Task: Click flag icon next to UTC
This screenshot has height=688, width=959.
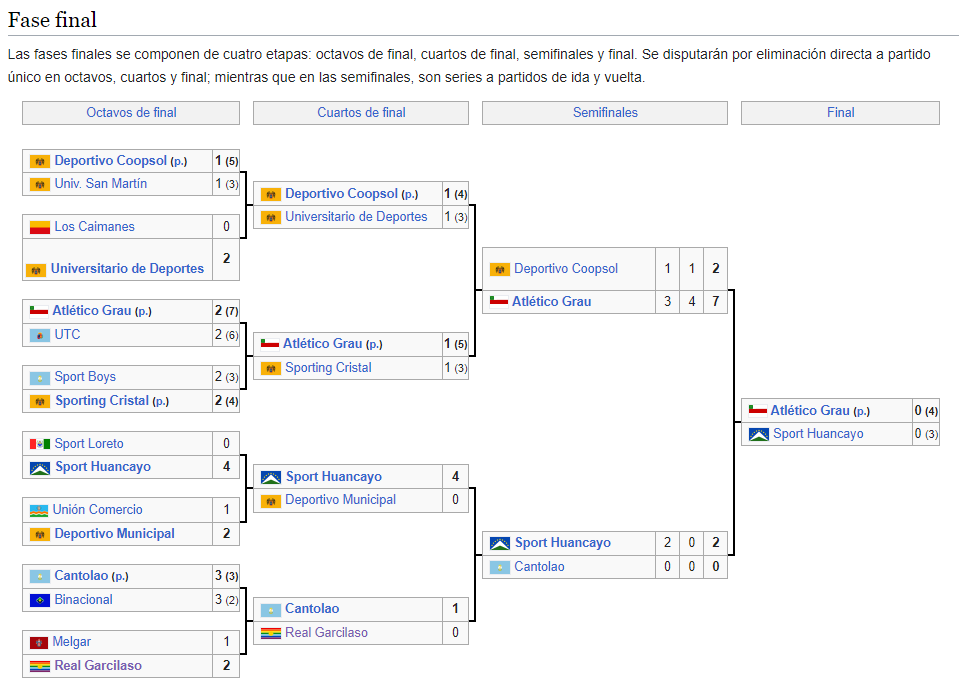Action: 40,335
